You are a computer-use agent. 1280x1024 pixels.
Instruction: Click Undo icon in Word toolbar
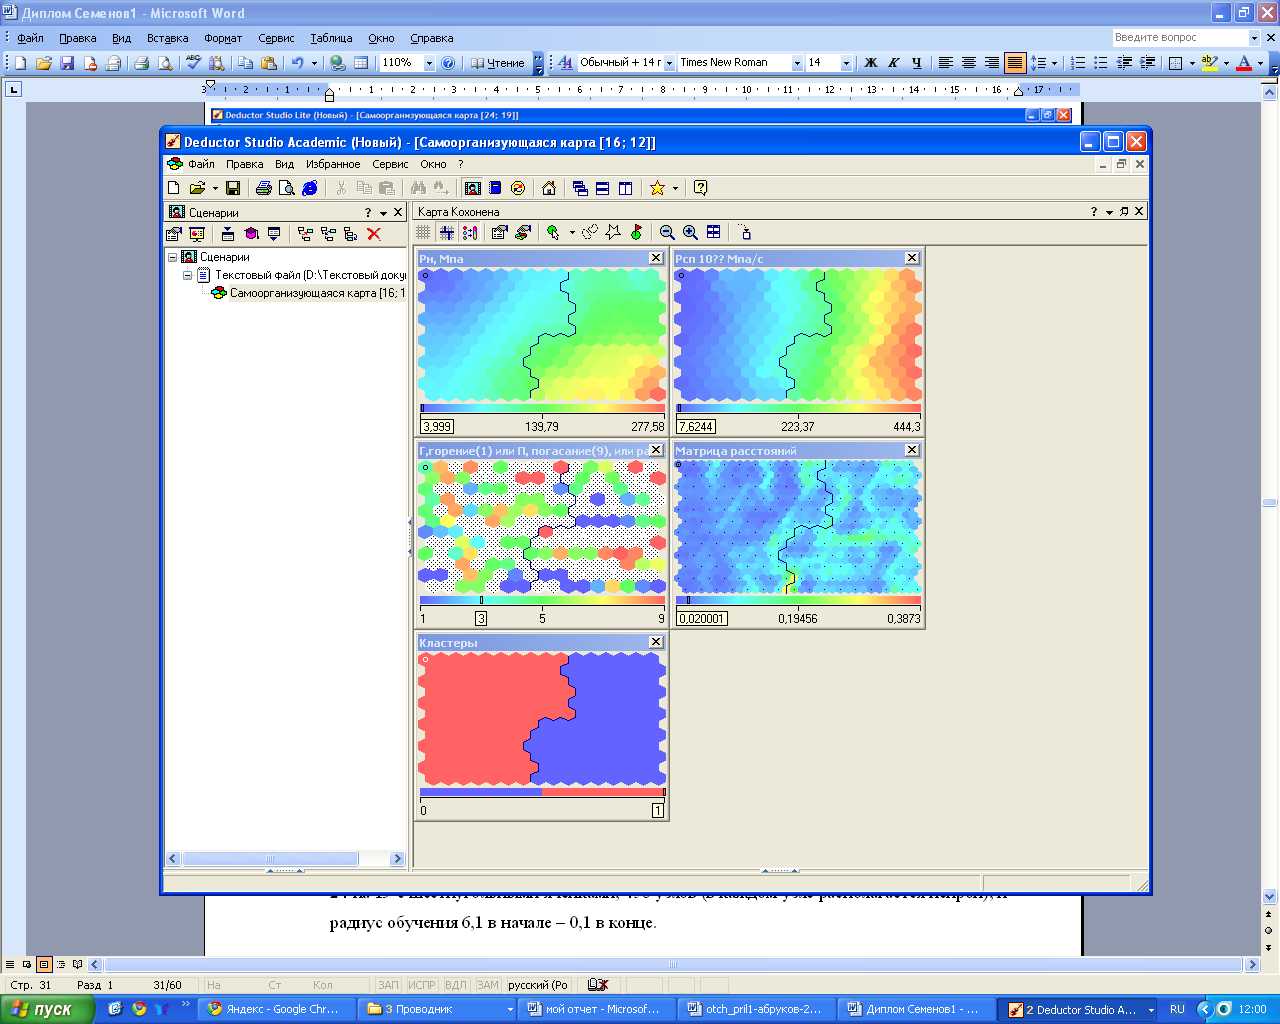tap(297, 62)
